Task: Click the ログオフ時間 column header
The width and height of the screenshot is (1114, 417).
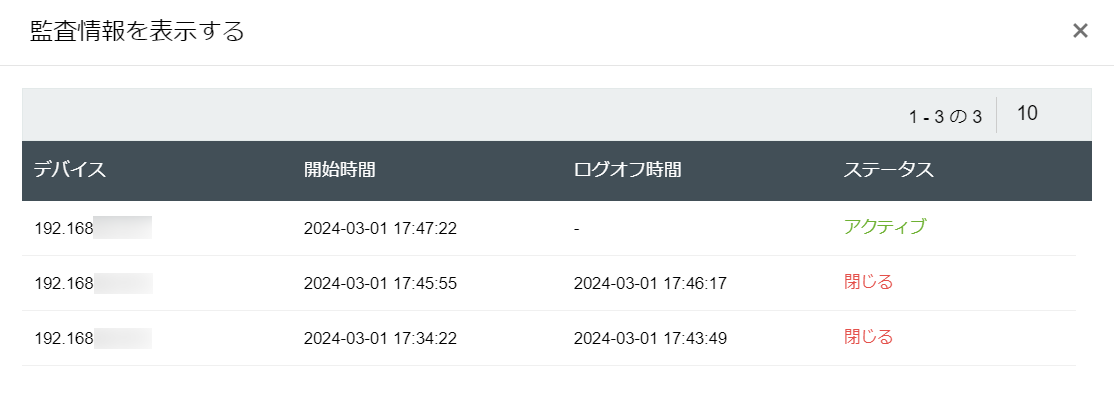Action: (x=627, y=170)
